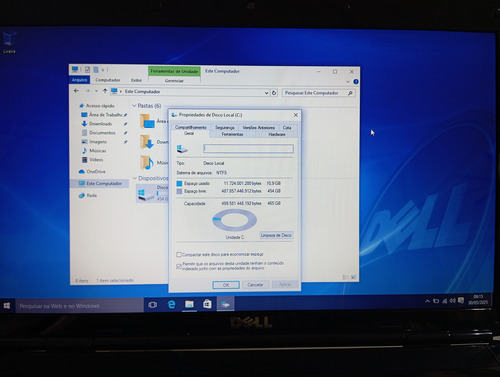This screenshot has width=500, height=377.
Task: Click the Limpeza de Disco button
Action: 276,235
